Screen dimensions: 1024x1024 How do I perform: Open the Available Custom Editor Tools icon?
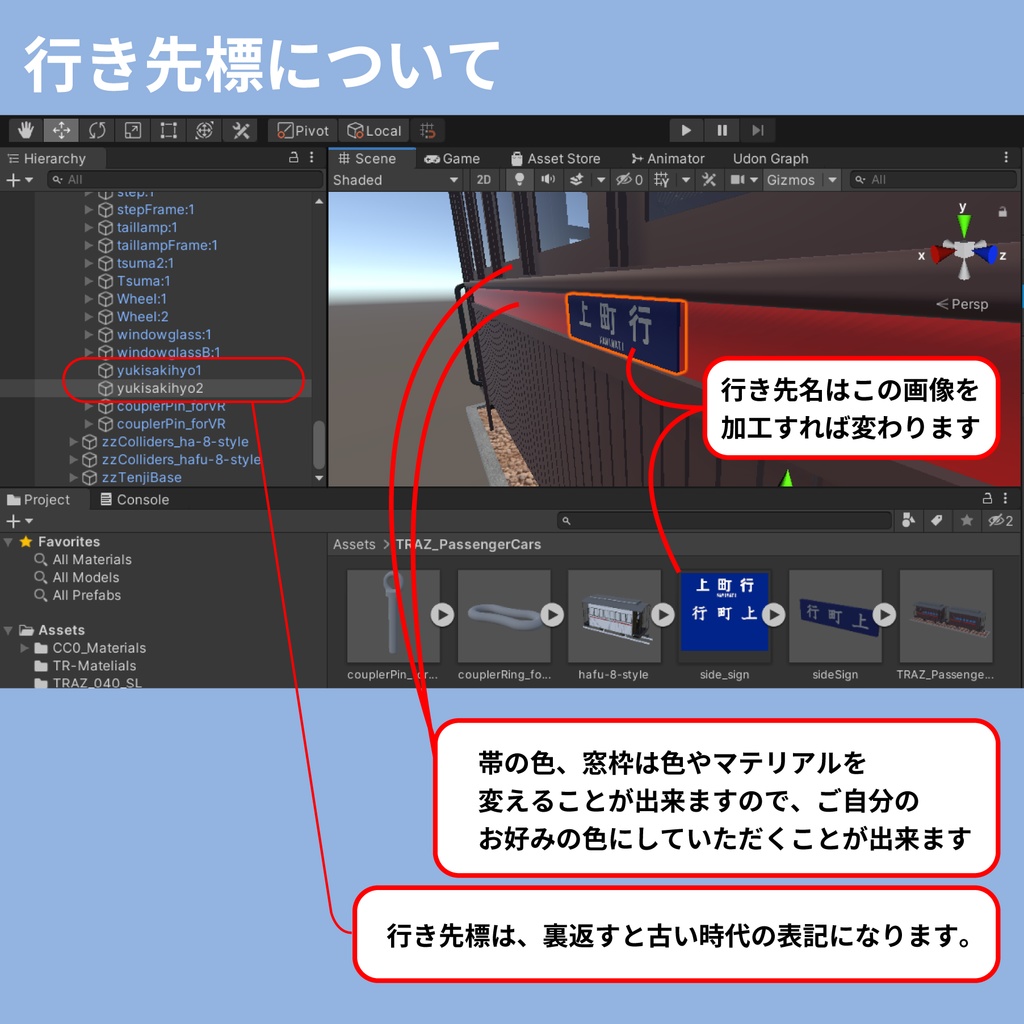(240, 130)
